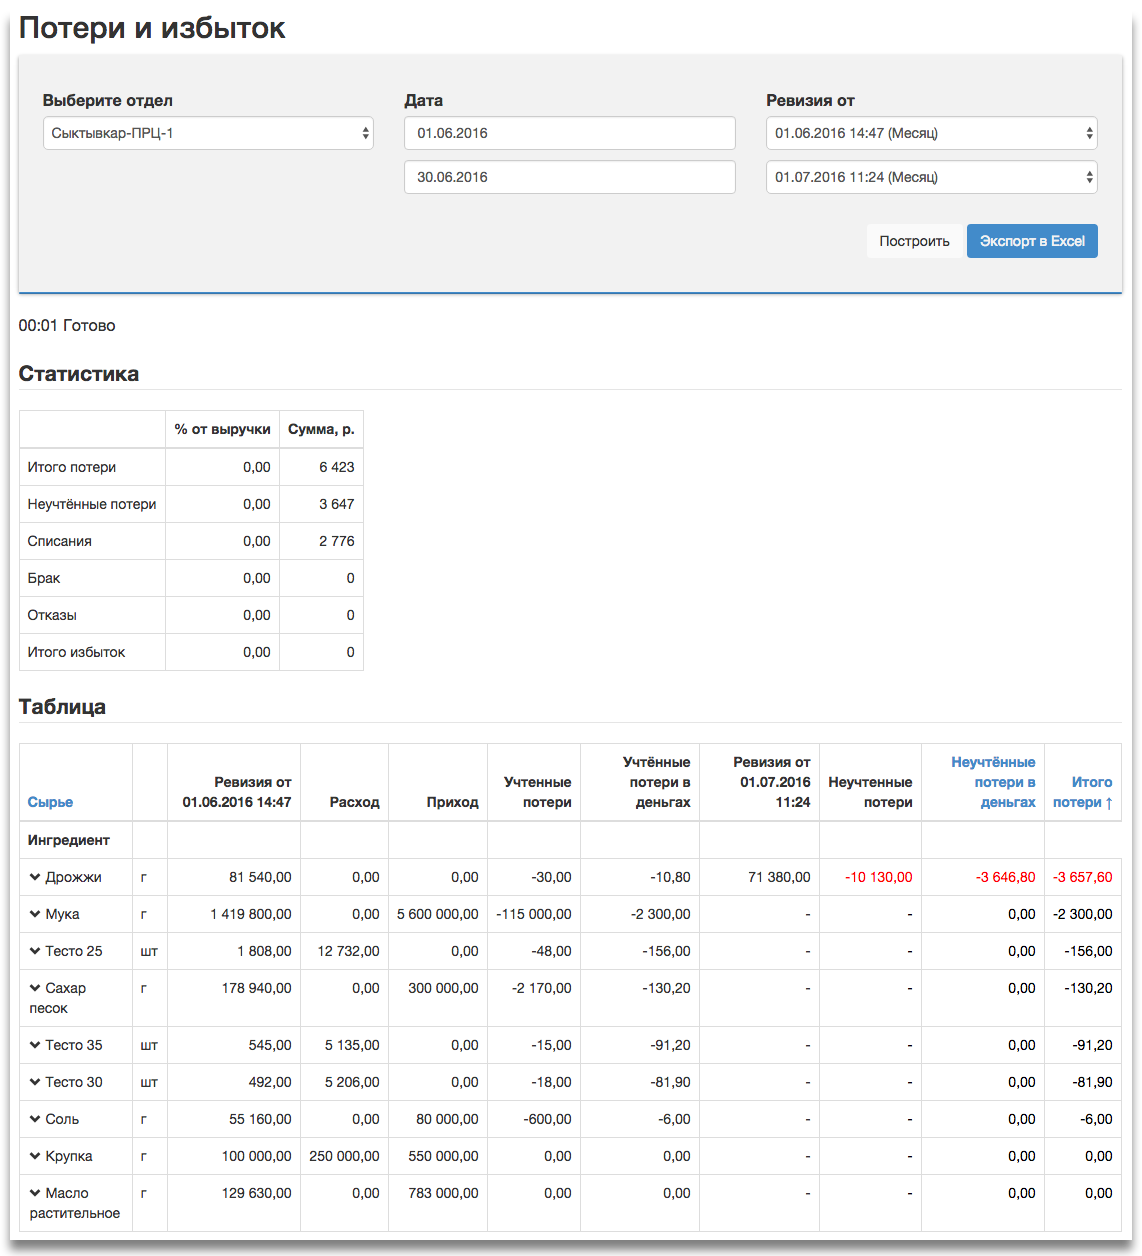The image size is (1142, 1256).
Task: Expand the Соль row chevron
Action: point(35,1119)
